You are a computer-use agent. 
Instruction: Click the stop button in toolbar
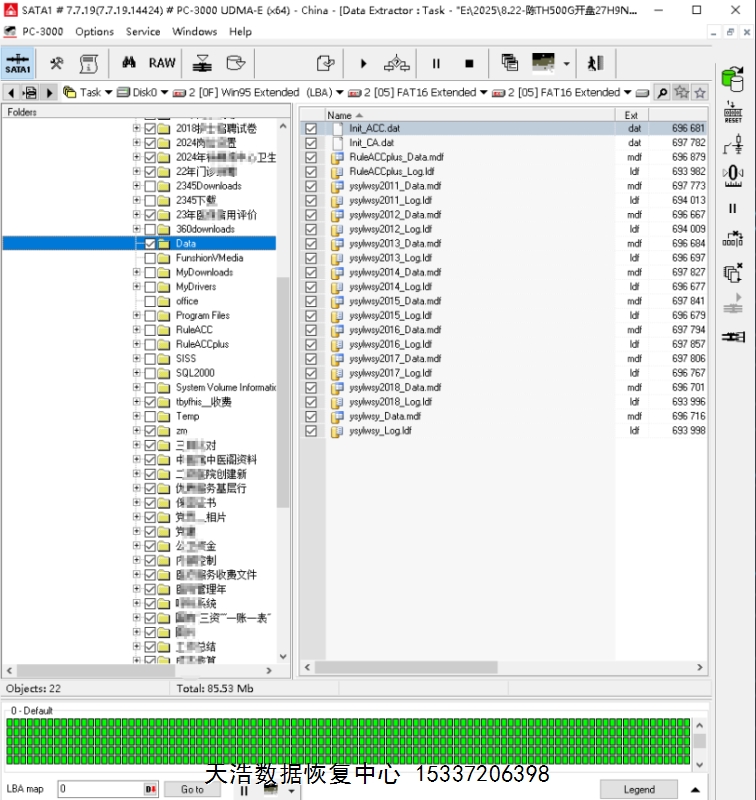468,63
